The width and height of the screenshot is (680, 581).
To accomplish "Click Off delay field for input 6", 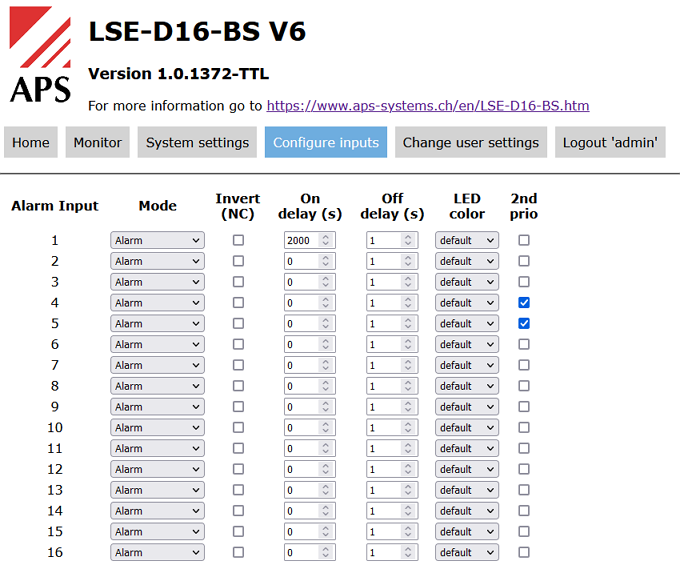I will click(383, 344).
